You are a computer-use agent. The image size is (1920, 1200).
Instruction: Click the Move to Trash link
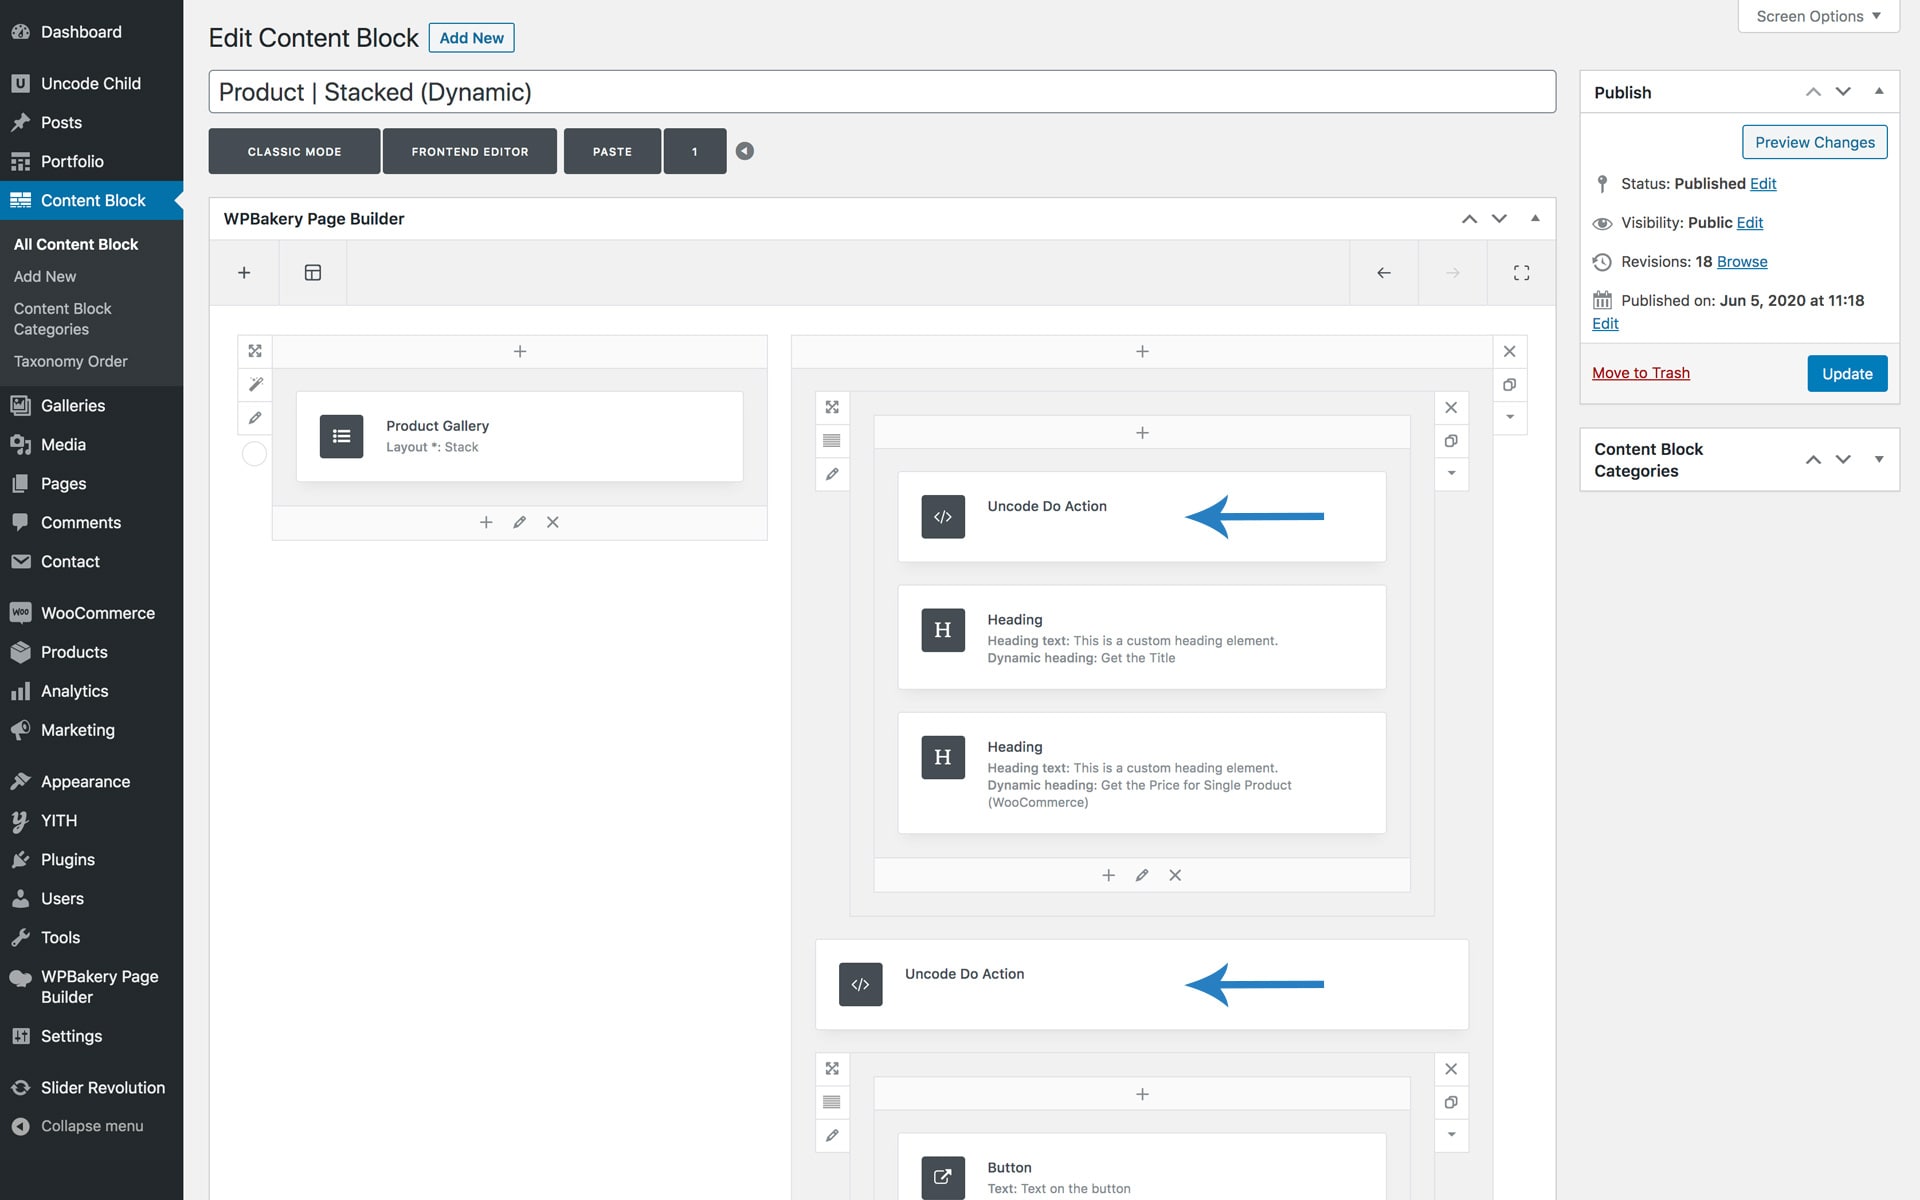tap(1641, 373)
